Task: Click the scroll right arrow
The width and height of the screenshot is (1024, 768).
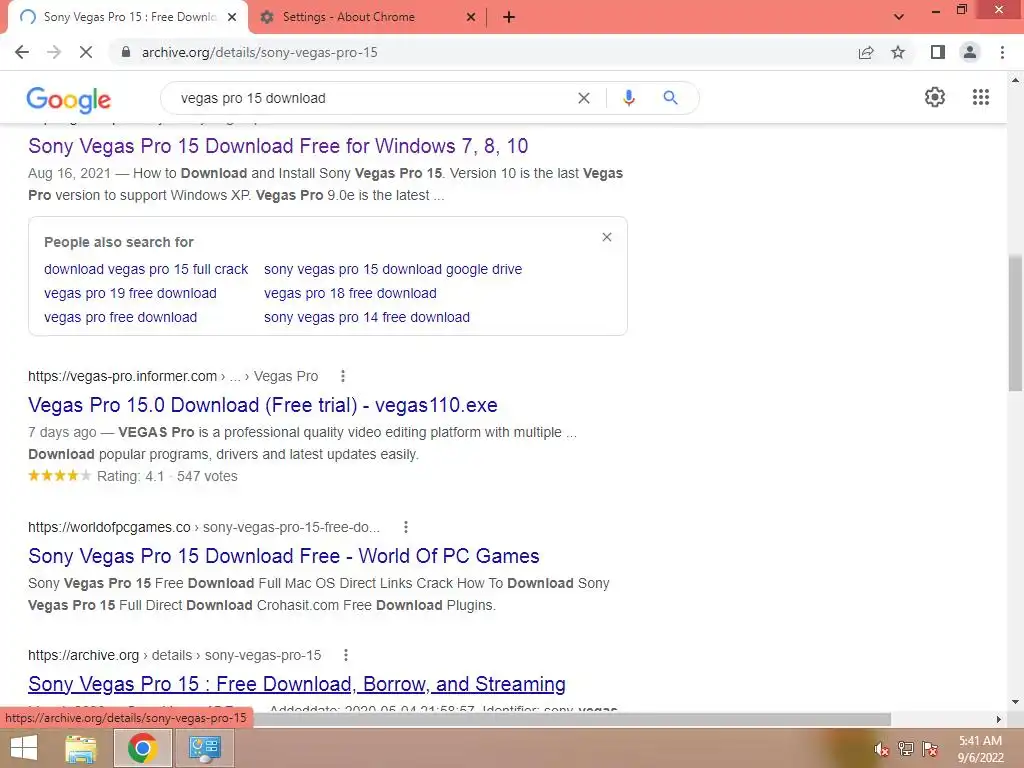Action: coord(999,719)
